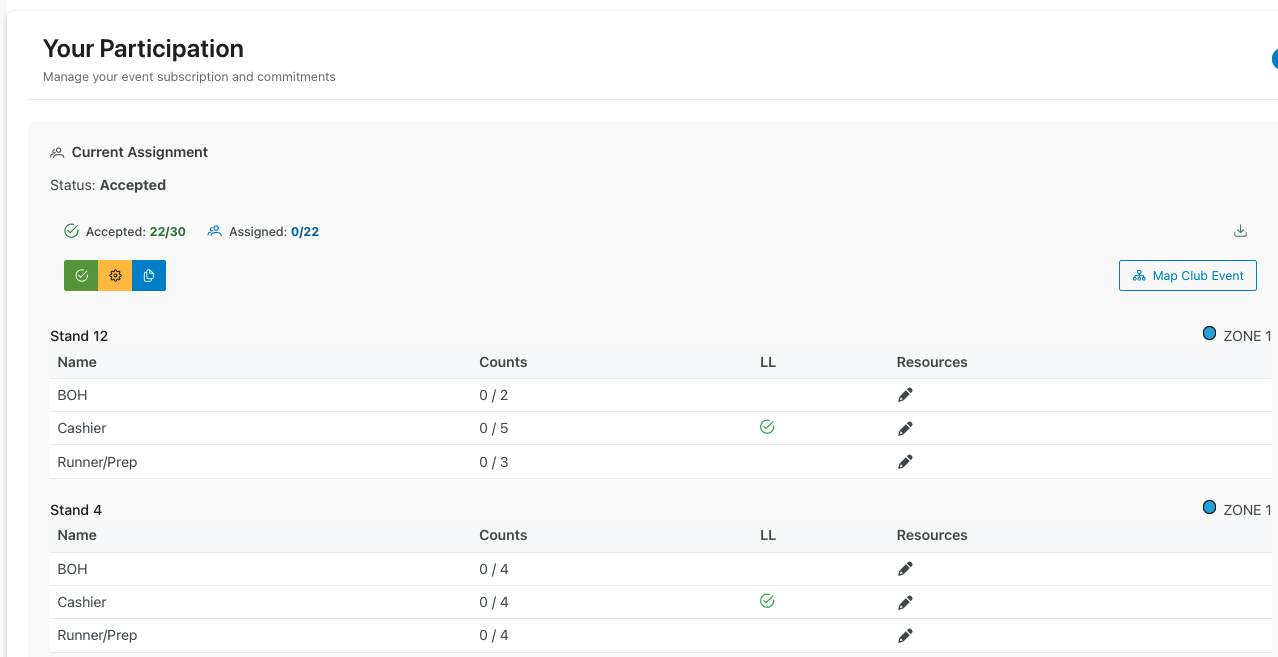The width and height of the screenshot is (1278, 657).
Task: Toggle LL checkmark for Stand 4 Cashier
Action: (x=767, y=601)
